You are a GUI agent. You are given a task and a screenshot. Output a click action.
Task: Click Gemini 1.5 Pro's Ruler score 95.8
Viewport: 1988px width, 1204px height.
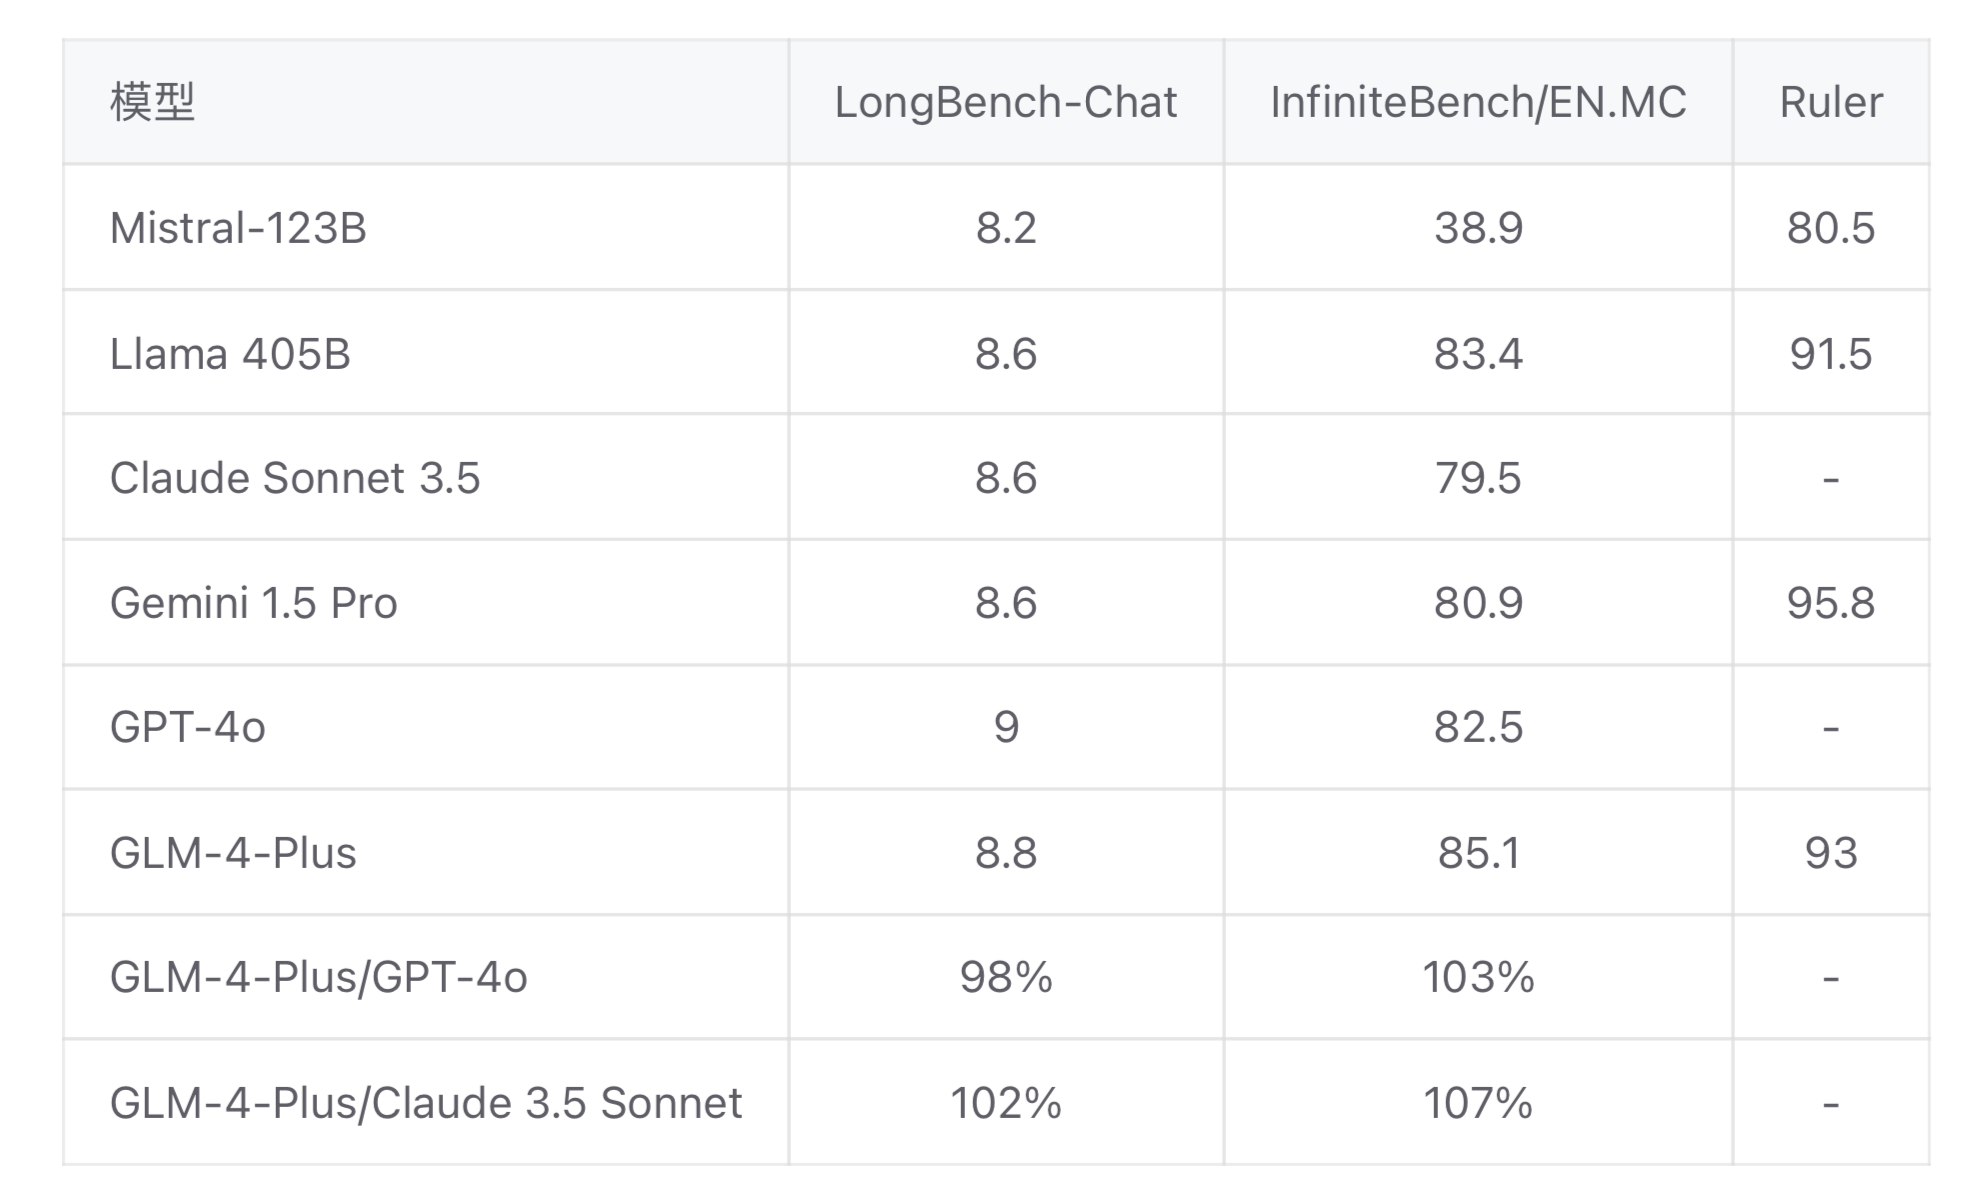[x=1830, y=603]
